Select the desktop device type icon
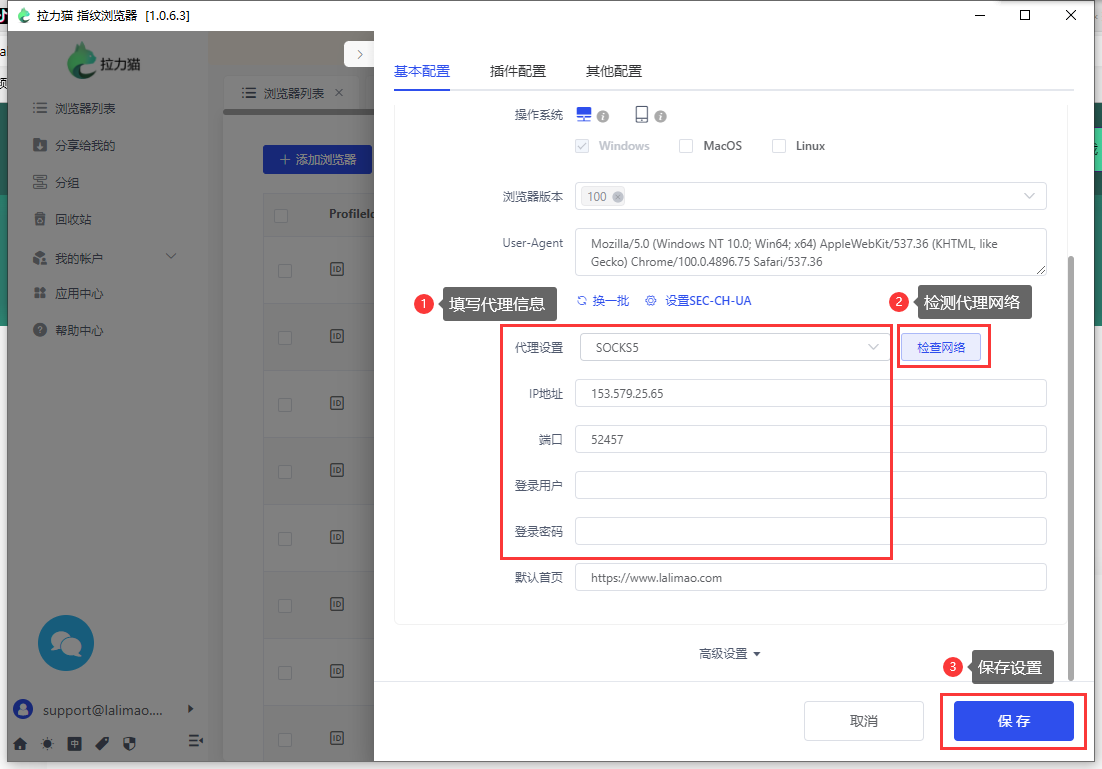This screenshot has height=769, width=1102. [x=583, y=114]
